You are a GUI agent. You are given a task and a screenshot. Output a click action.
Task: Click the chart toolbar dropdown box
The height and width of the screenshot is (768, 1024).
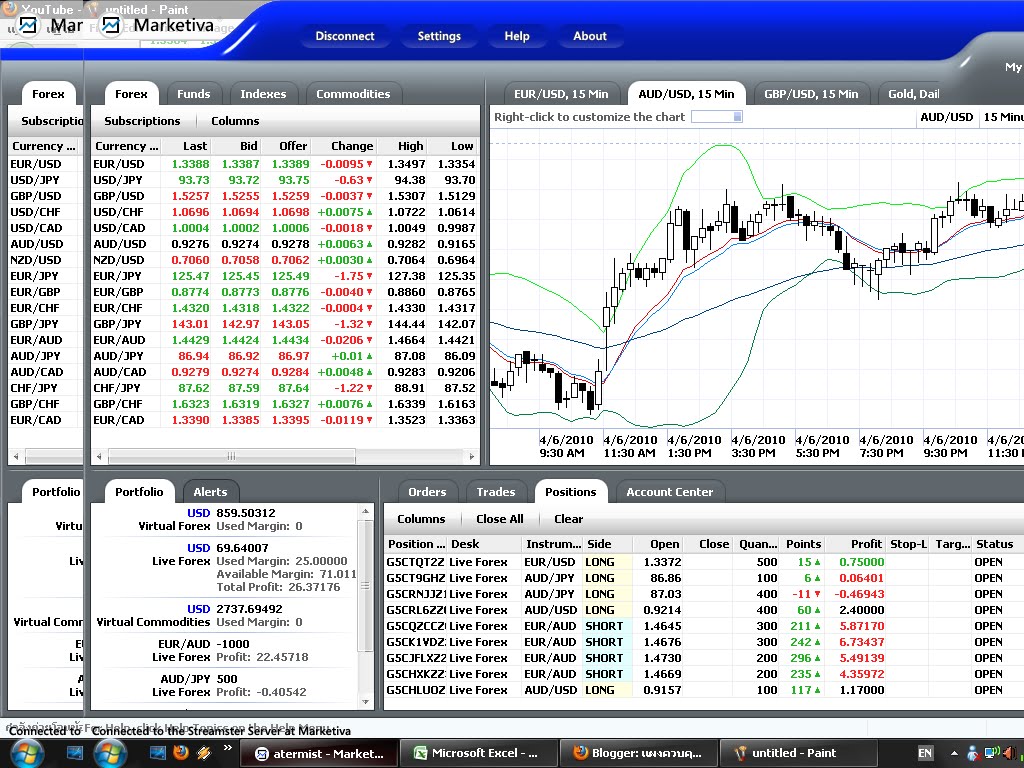(716, 117)
